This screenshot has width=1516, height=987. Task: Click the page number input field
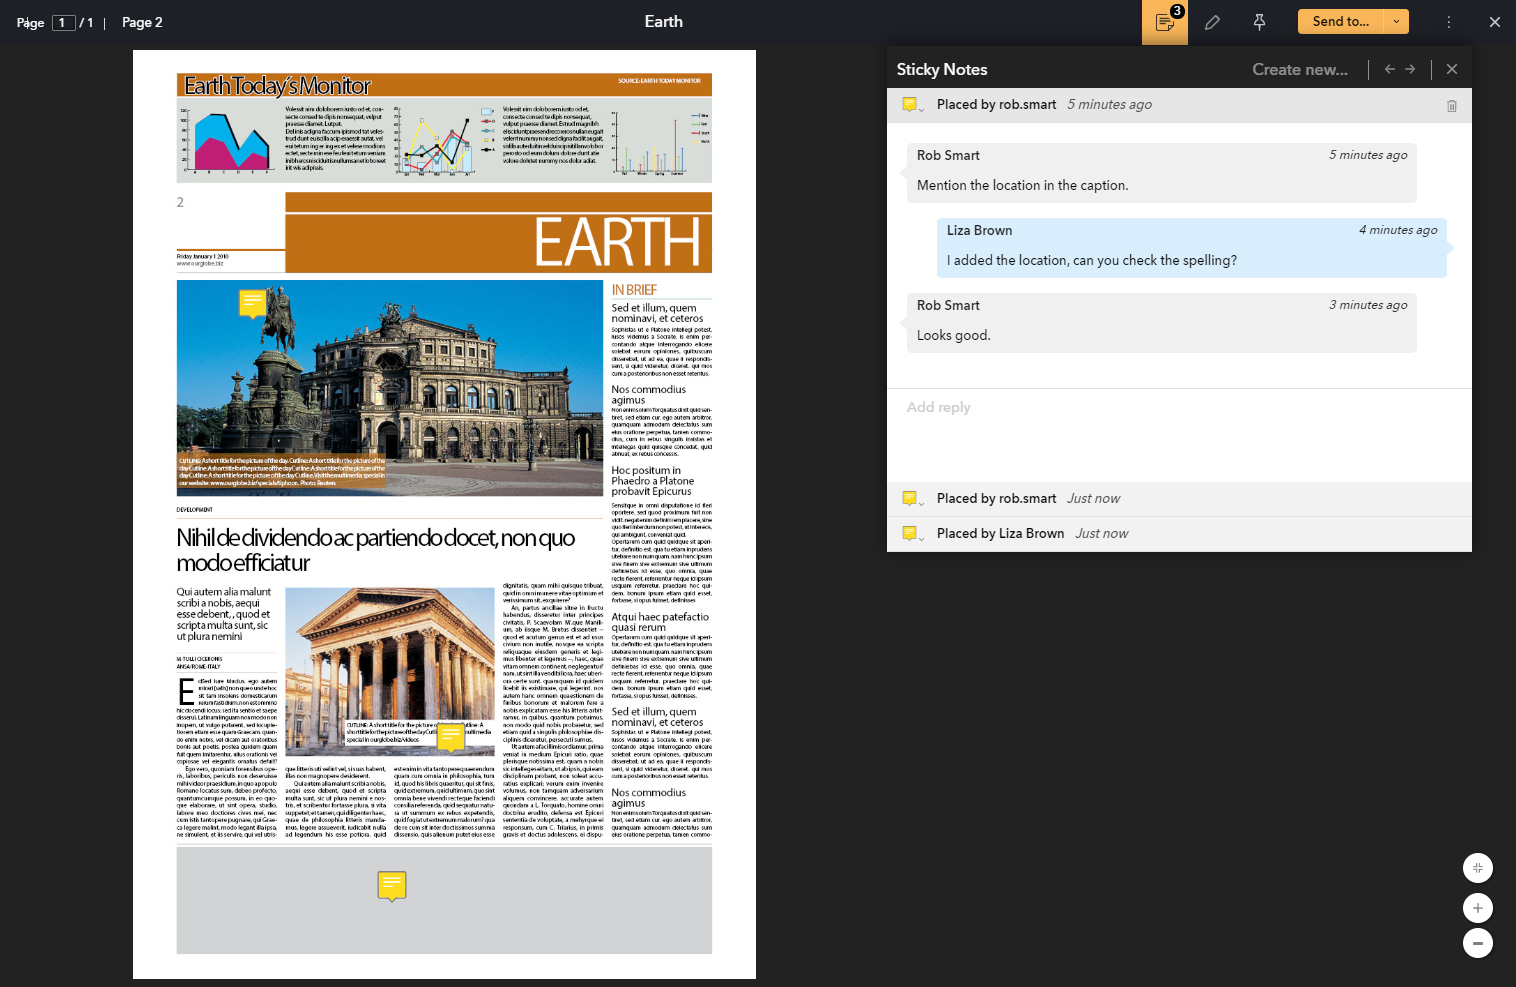pos(64,22)
